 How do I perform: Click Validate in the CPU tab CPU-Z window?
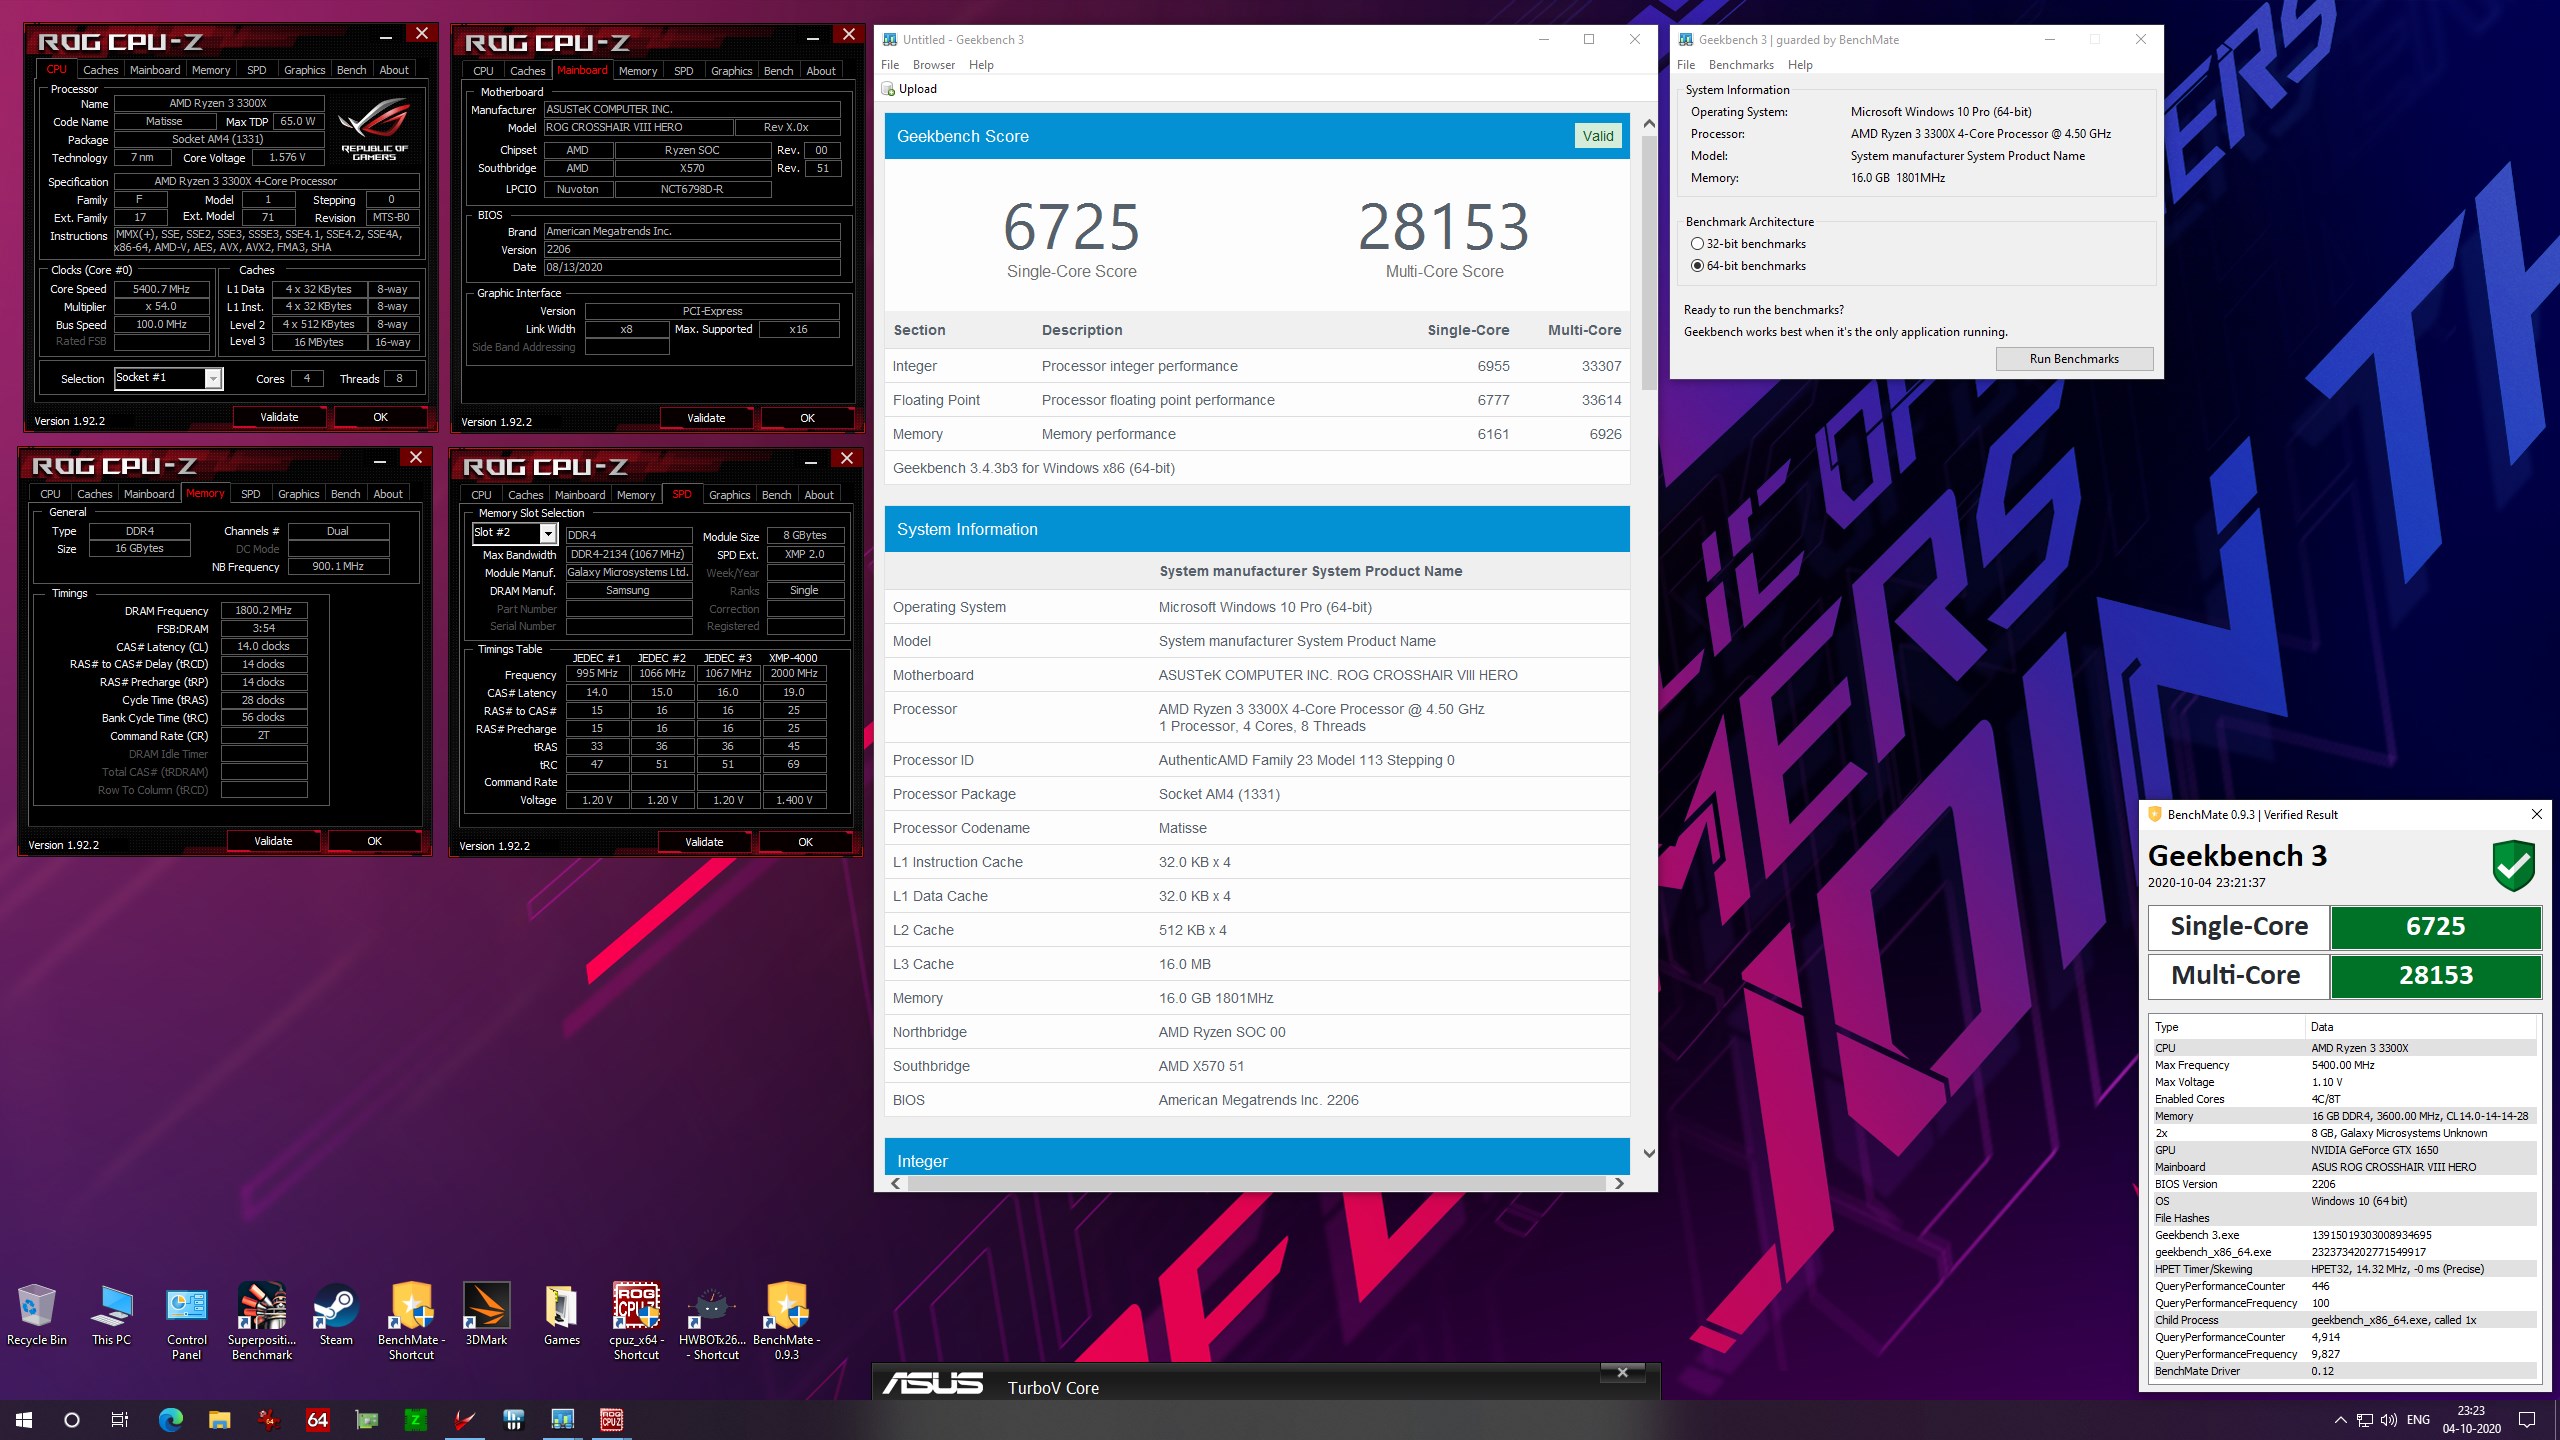279,417
